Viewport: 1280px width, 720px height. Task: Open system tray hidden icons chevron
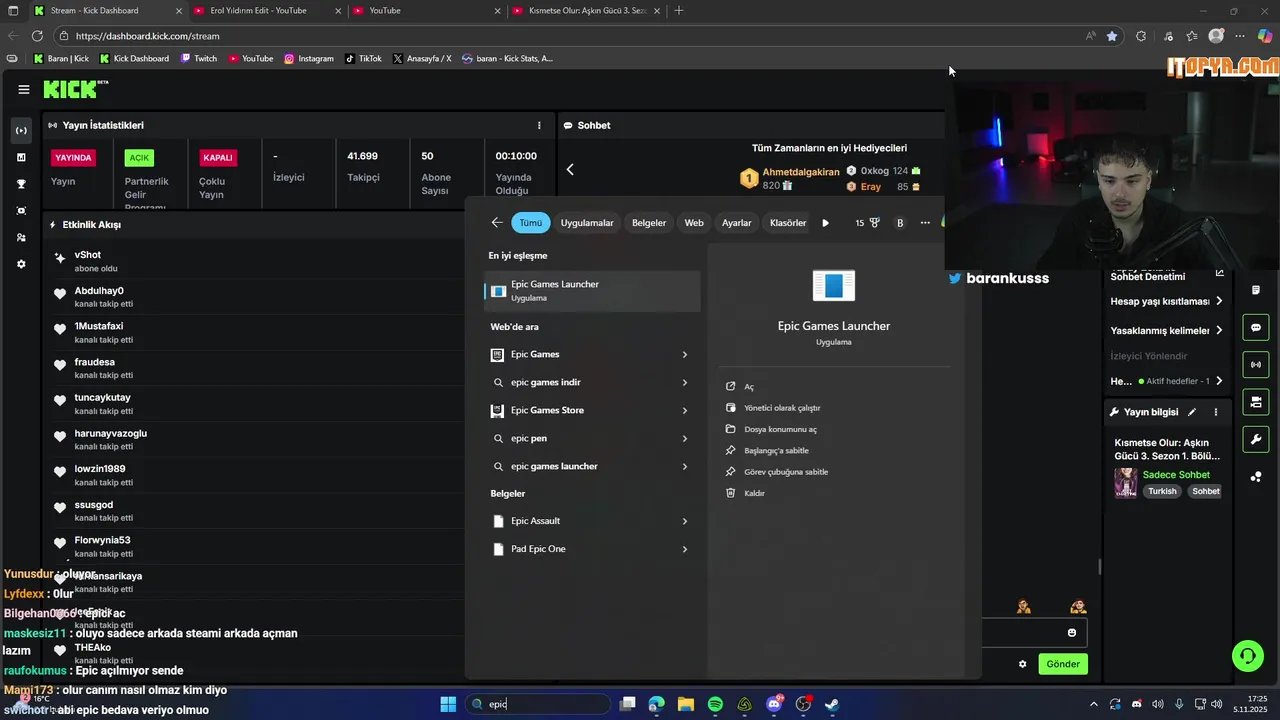coord(1093,704)
